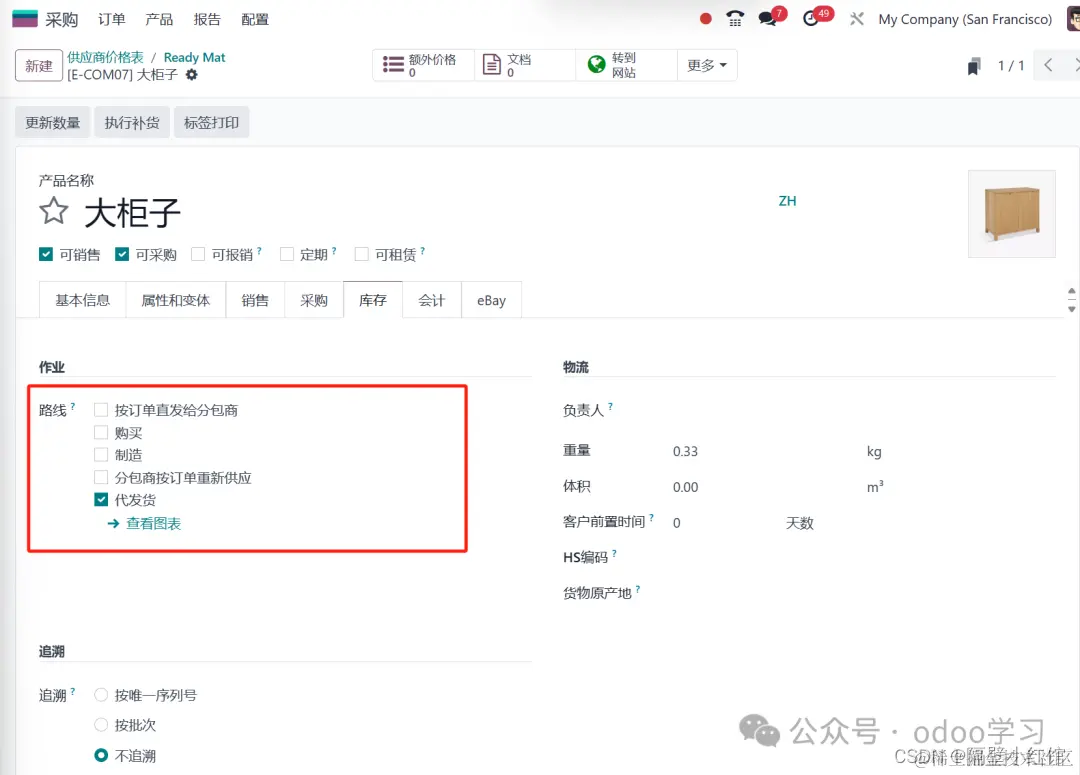1080x775 pixels.
Task: Click the vertical scrollbar arrows at right
Action: point(1072,300)
